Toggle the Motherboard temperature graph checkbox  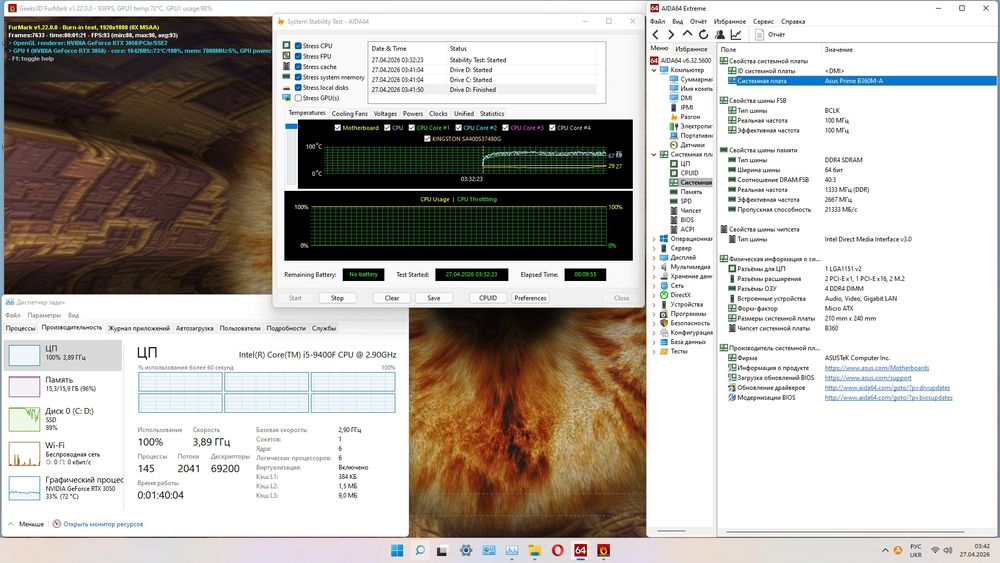coord(337,128)
